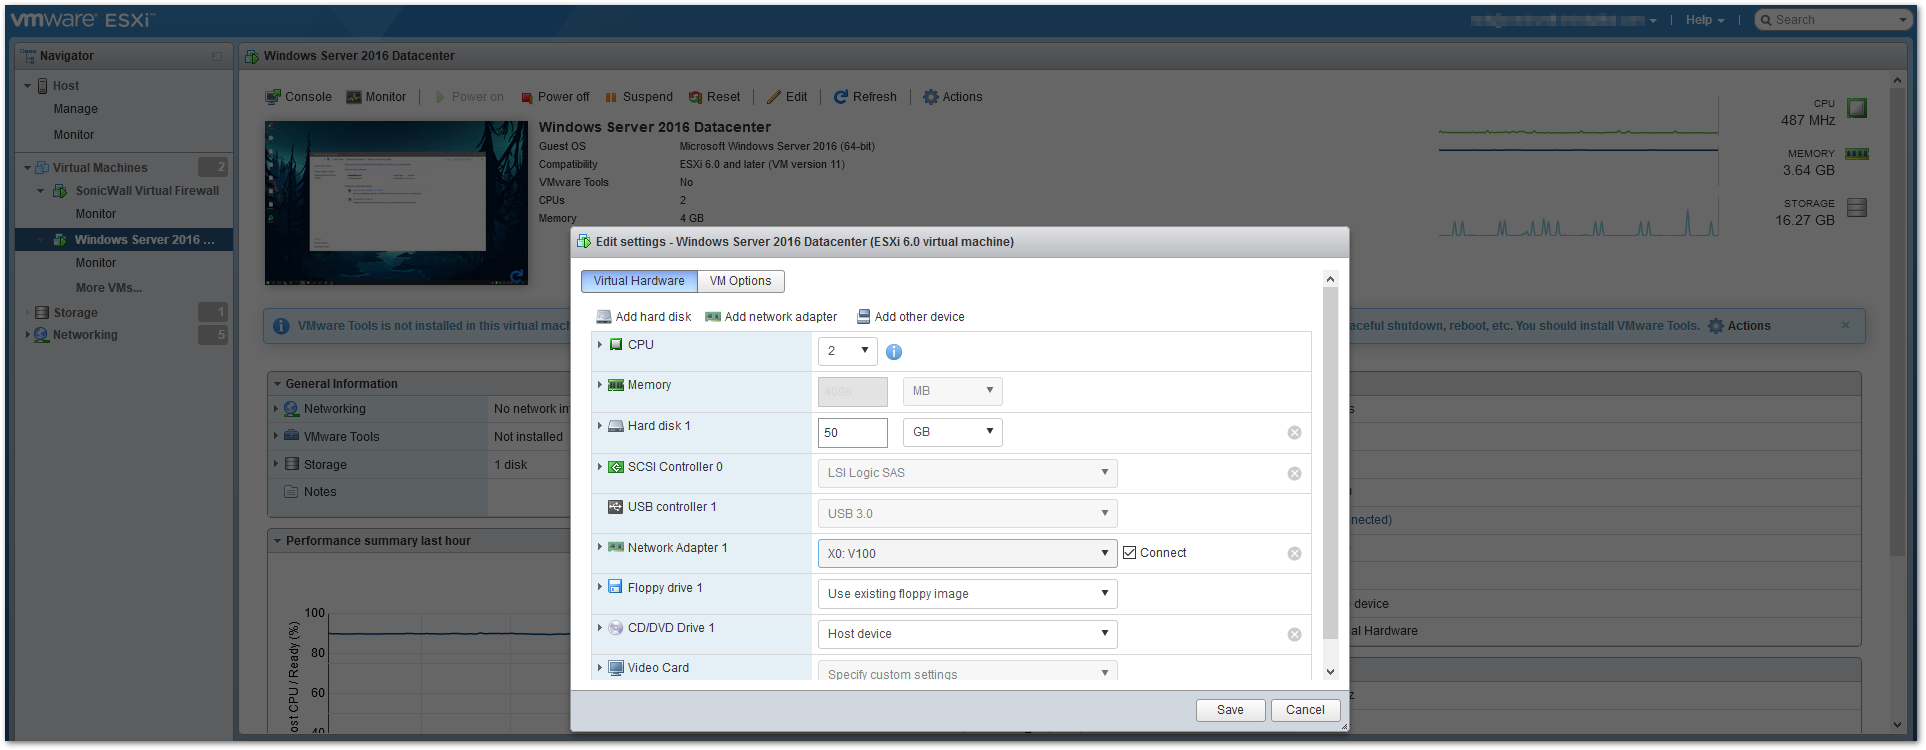Open Network Adapter X0: V100 dropdown
This screenshot has height=750, width=1926.
tap(967, 554)
